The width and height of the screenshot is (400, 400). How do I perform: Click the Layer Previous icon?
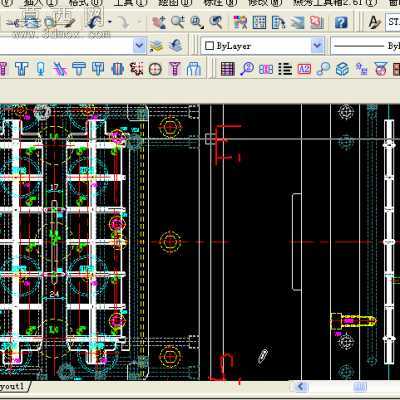(x=176, y=45)
